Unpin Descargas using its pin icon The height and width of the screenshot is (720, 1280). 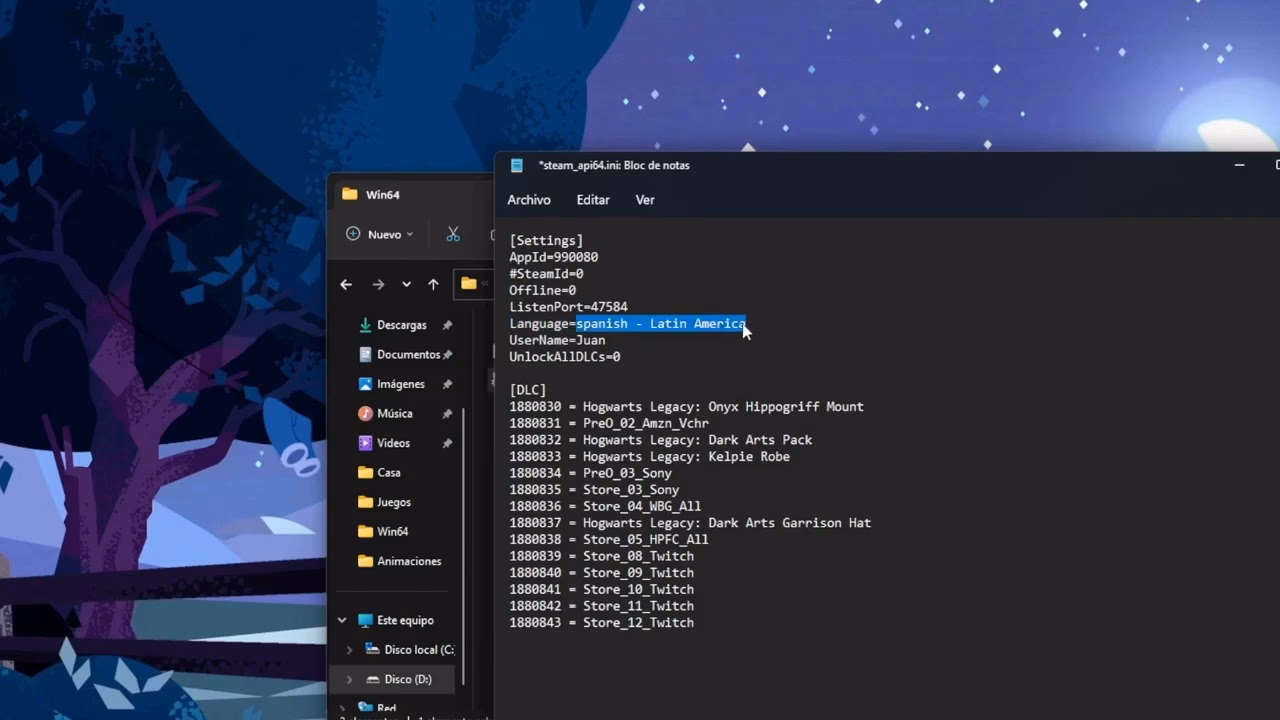(447, 325)
